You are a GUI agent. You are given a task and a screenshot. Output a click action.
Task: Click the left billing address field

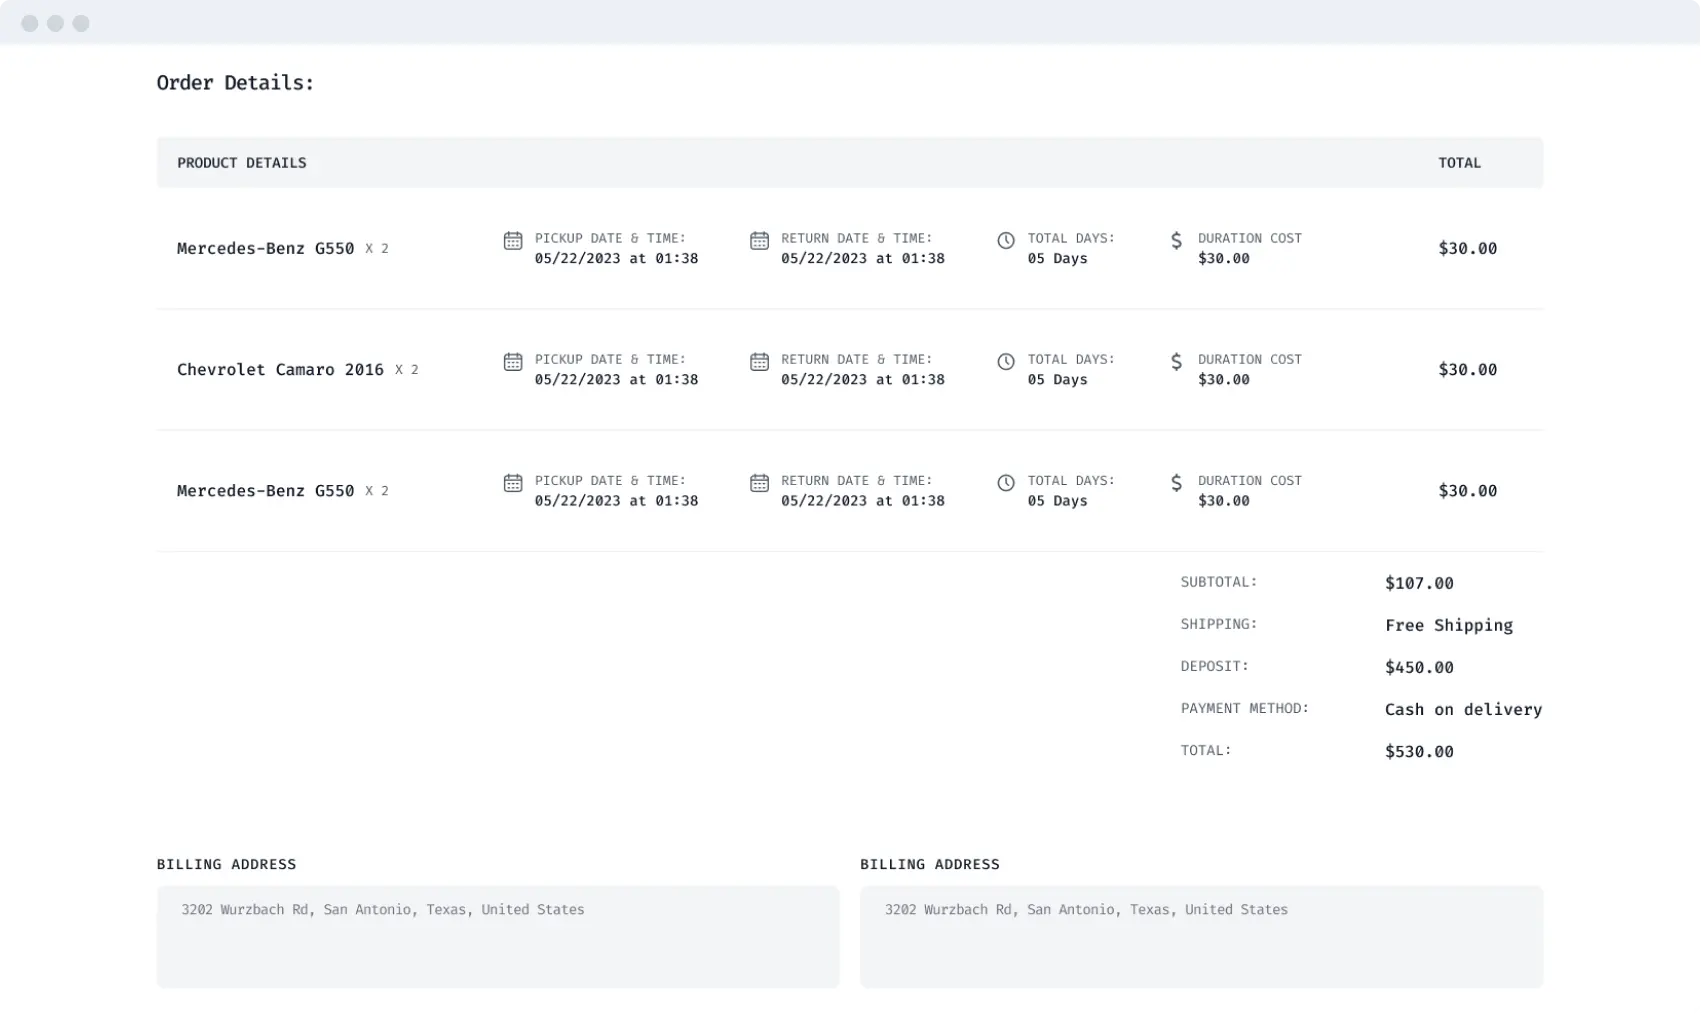coord(497,936)
